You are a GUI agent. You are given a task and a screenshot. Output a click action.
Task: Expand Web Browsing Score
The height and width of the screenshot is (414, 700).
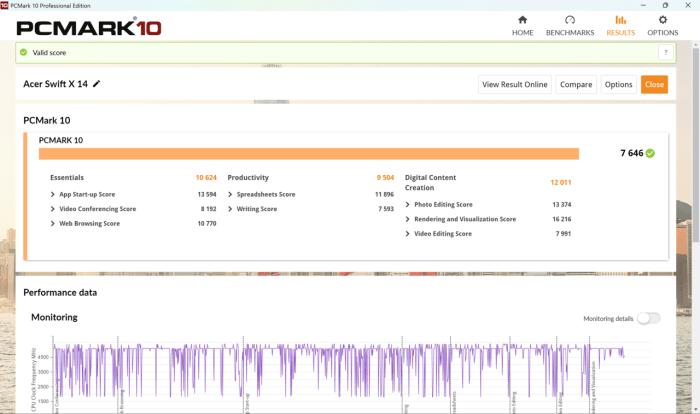pos(53,223)
